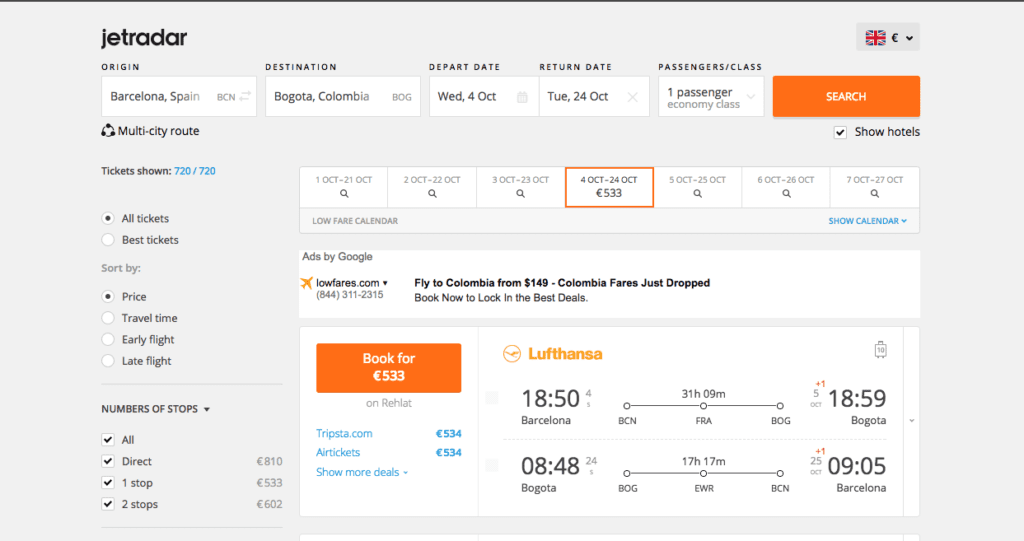Open the Tripsta.com deal link
Viewport: 1024px width, 541px height.
(x=344, y=433)
